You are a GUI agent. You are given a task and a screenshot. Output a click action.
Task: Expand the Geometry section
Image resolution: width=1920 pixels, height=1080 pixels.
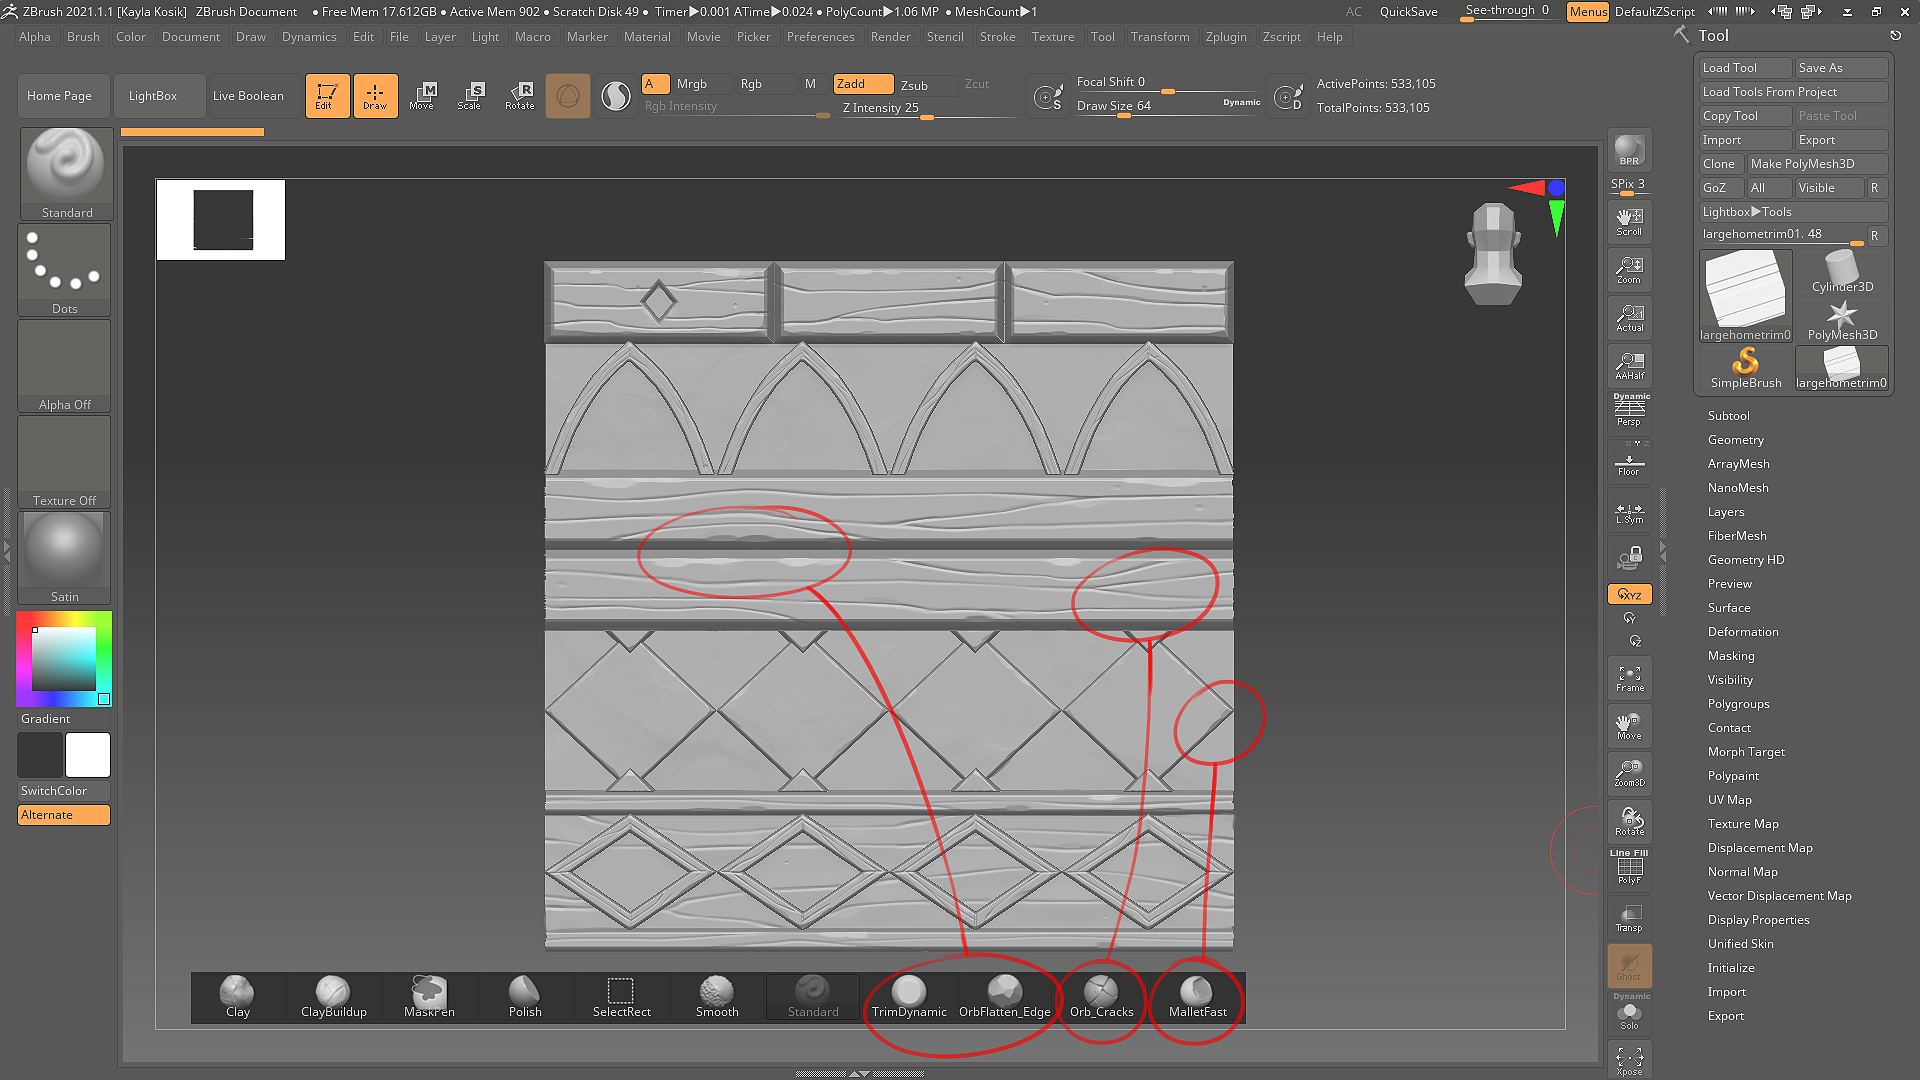tap(1735, 440)
